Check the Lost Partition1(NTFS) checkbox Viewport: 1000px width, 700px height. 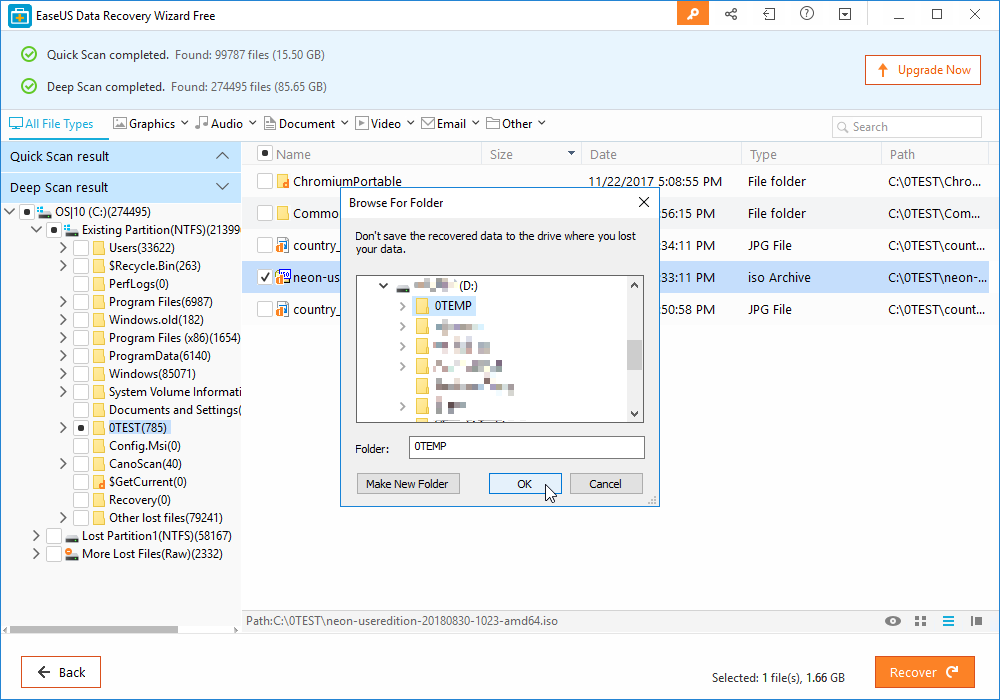pos(54,536)
